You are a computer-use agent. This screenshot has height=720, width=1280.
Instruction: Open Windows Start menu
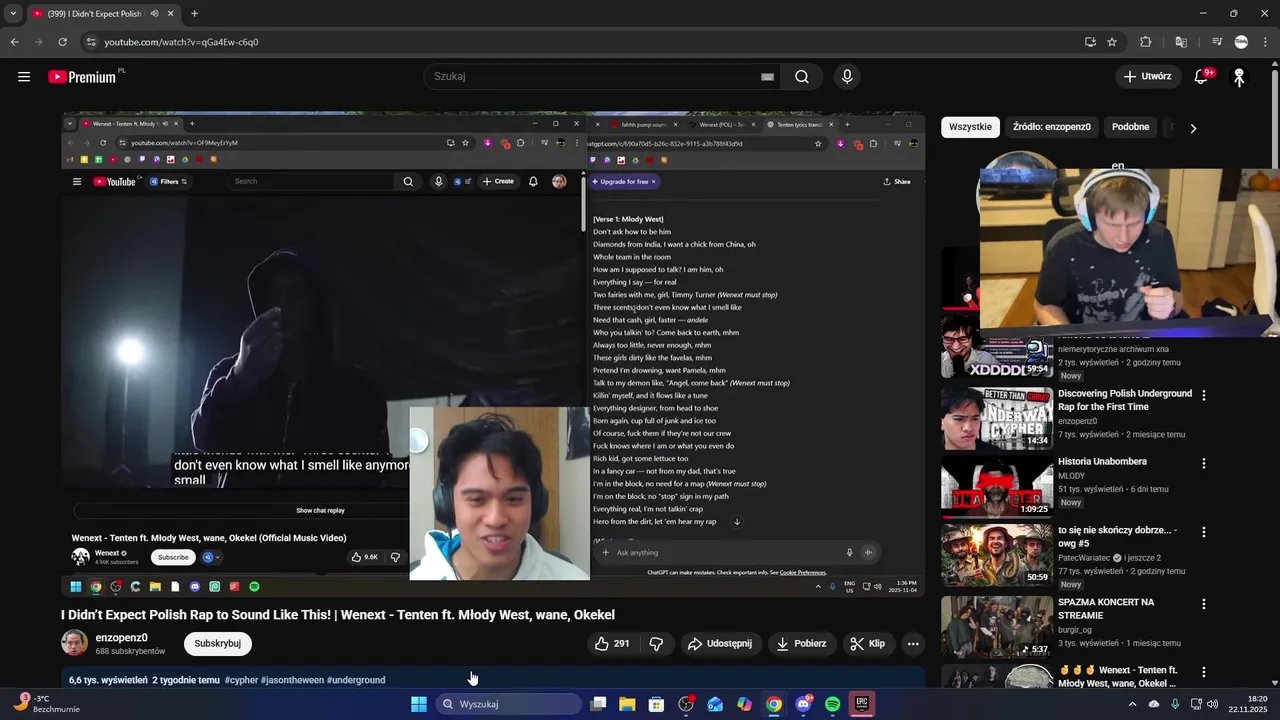click(419, 704)
